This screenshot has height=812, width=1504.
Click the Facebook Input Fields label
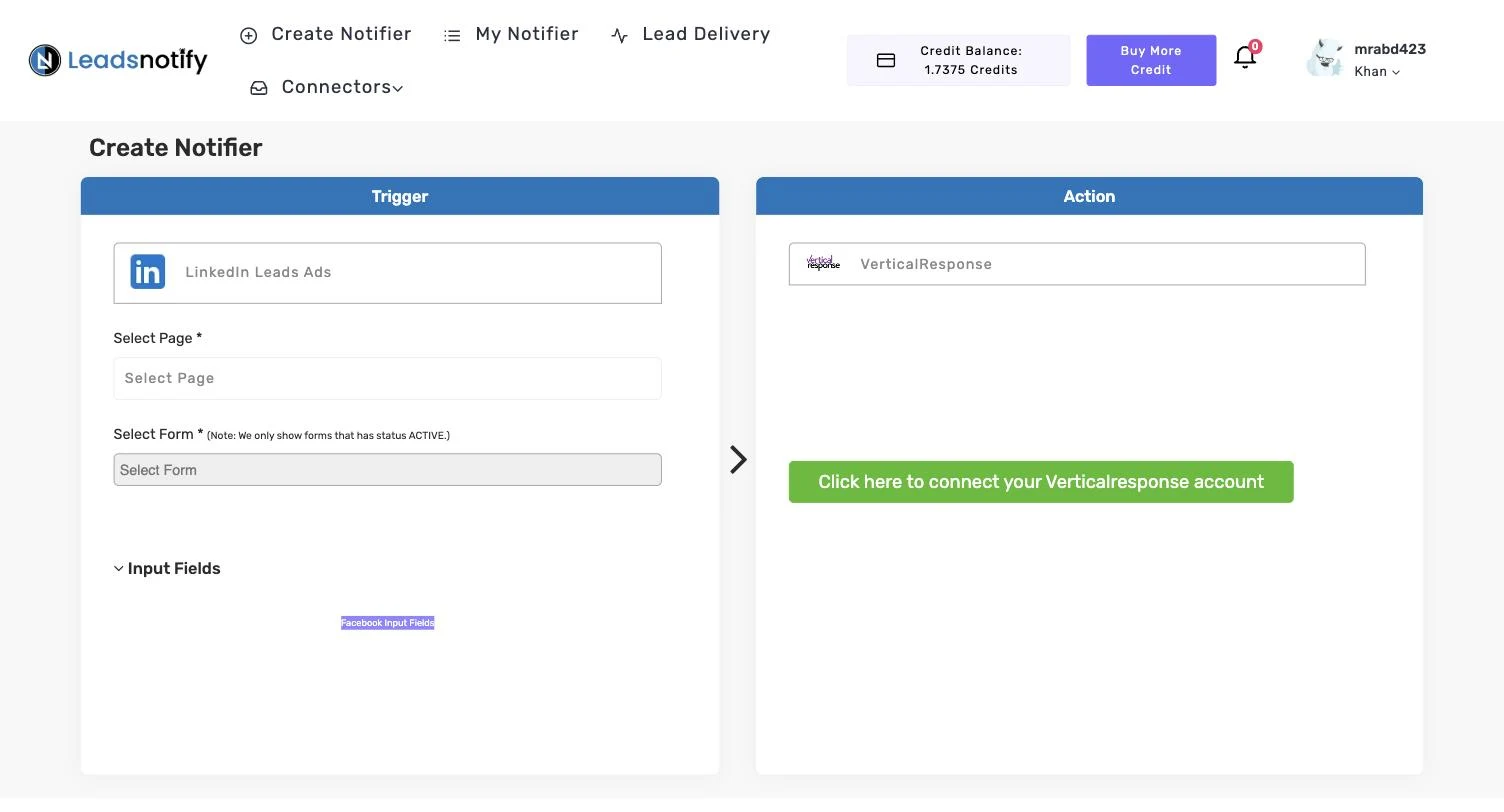click(x=388, y=623)
